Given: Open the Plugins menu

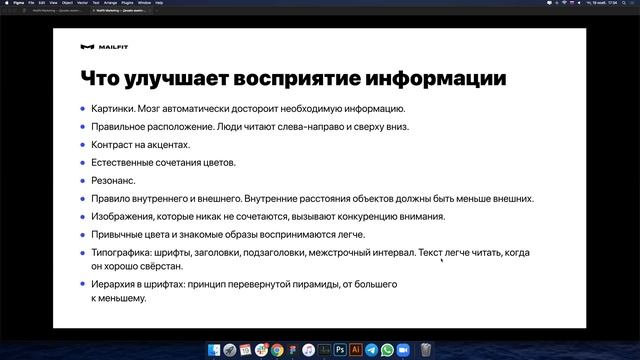Looking at the screenshot, I should 127,3.
